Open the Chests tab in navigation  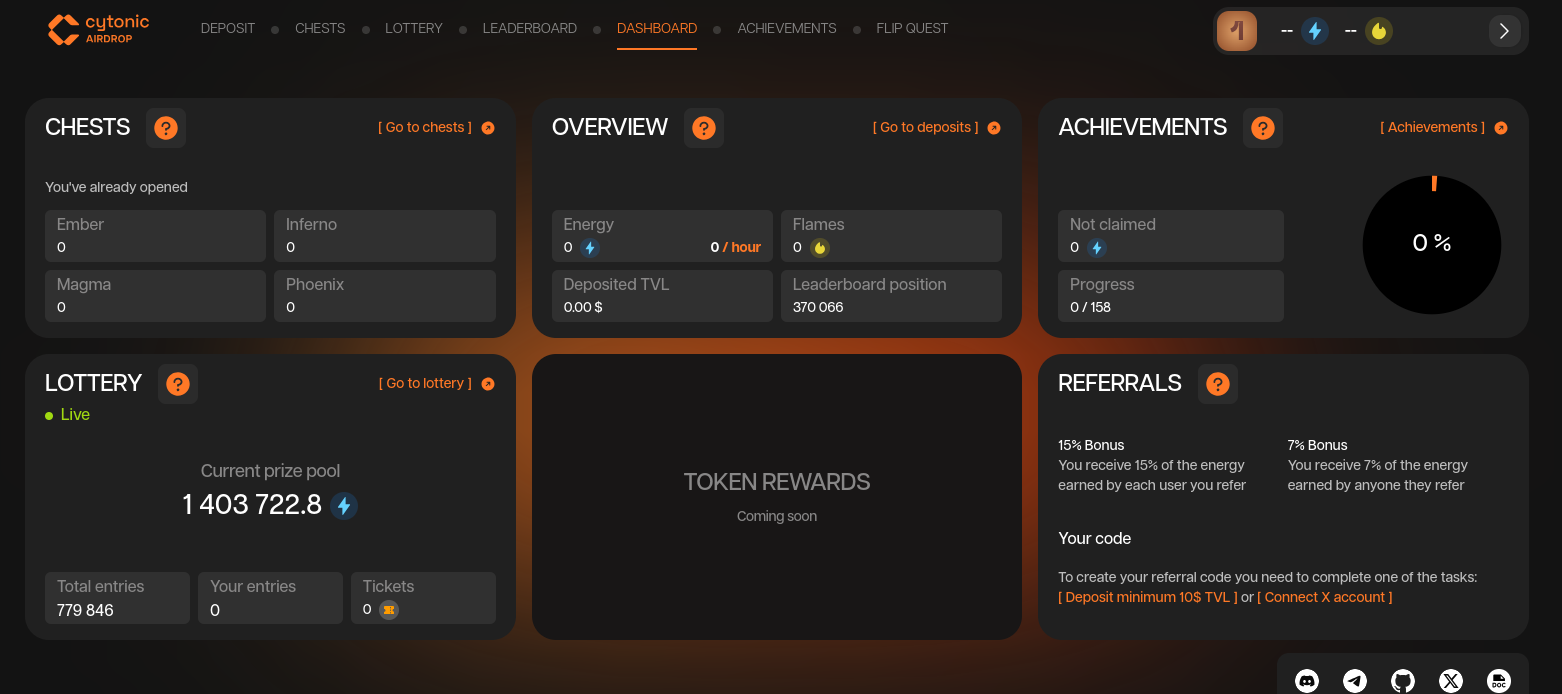pos(320,29)
